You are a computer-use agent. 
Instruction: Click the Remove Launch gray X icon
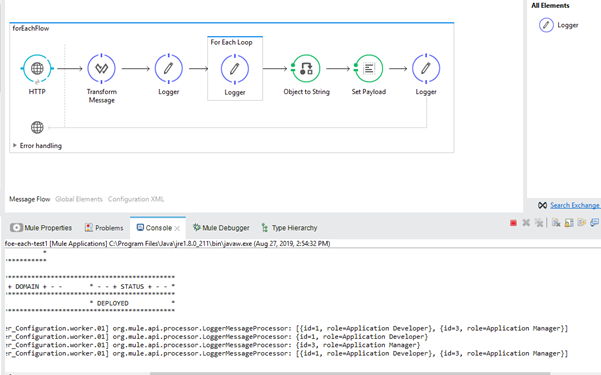pos(526,223)
